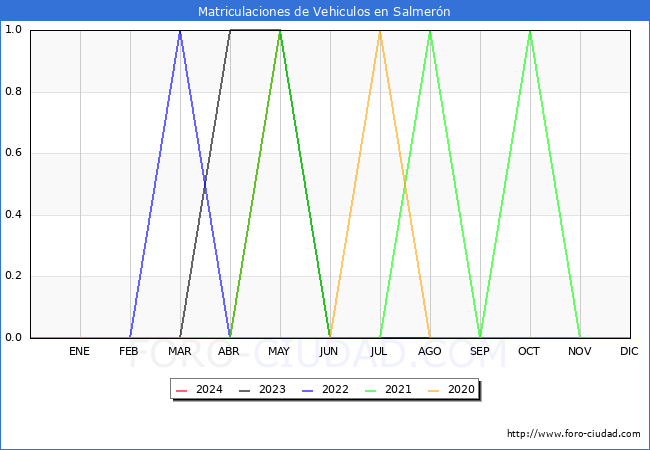Click the AGO month axis label

[x=429, y=351]
